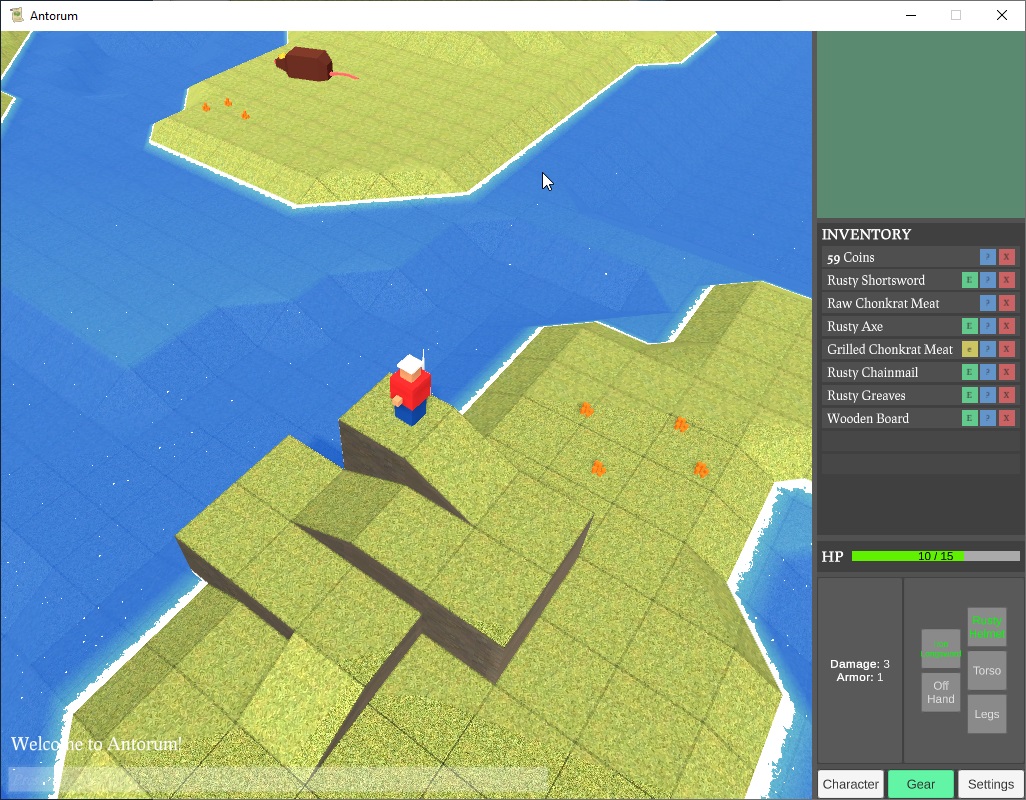Click the HP health bar
This screenshot has height=800, width=1026.
pyautogui.click(x=935, y=556)
